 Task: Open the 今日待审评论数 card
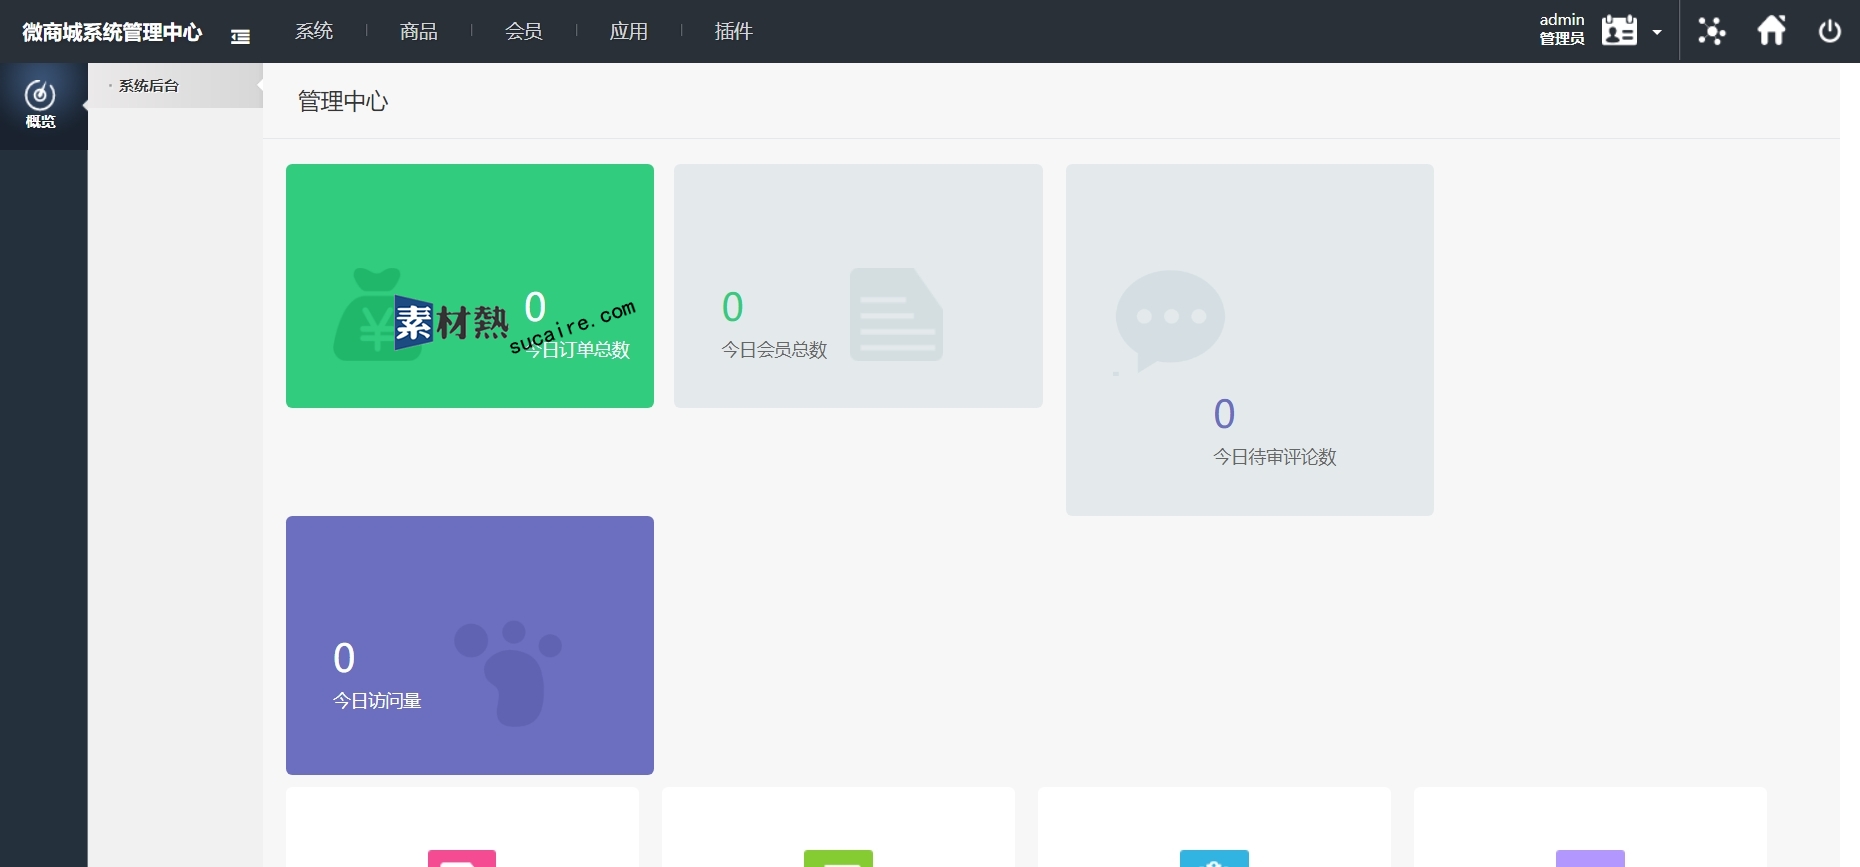coord(1250,340)
